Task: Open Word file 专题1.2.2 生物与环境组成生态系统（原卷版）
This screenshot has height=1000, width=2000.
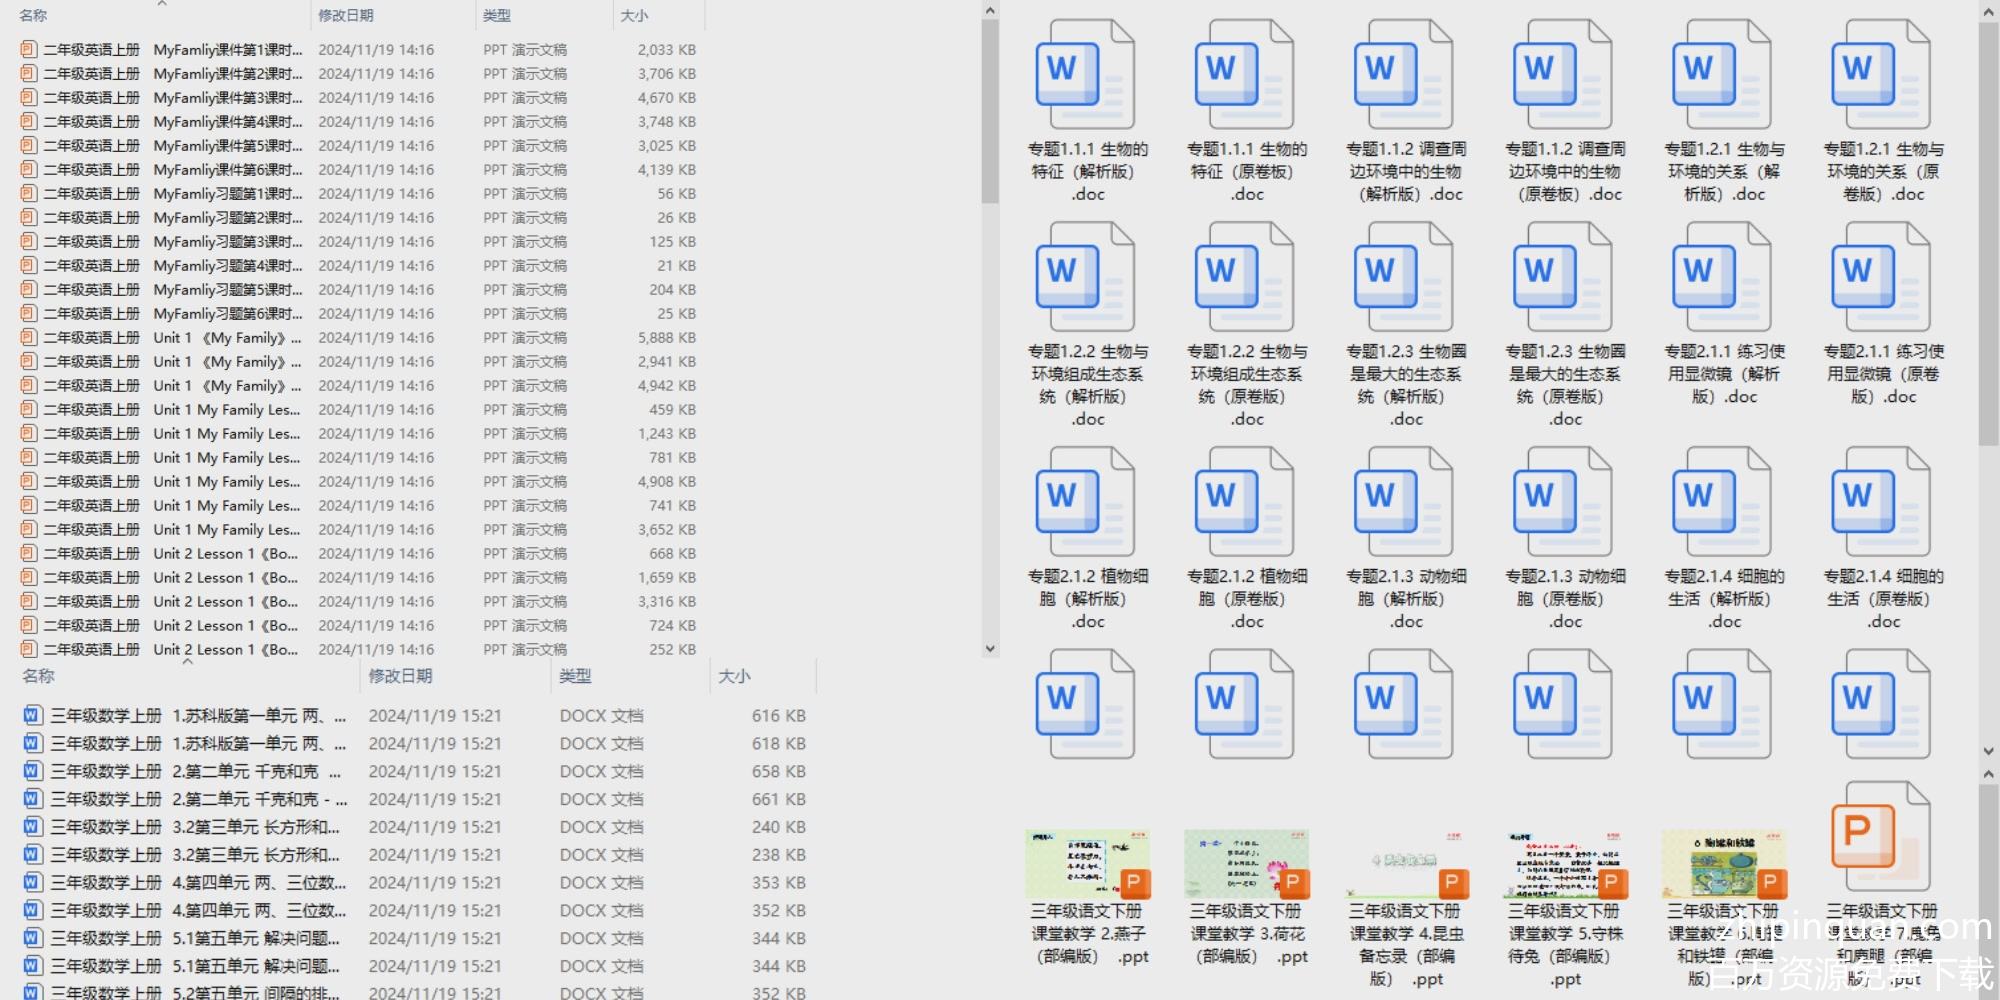Action: point(1245,277)
